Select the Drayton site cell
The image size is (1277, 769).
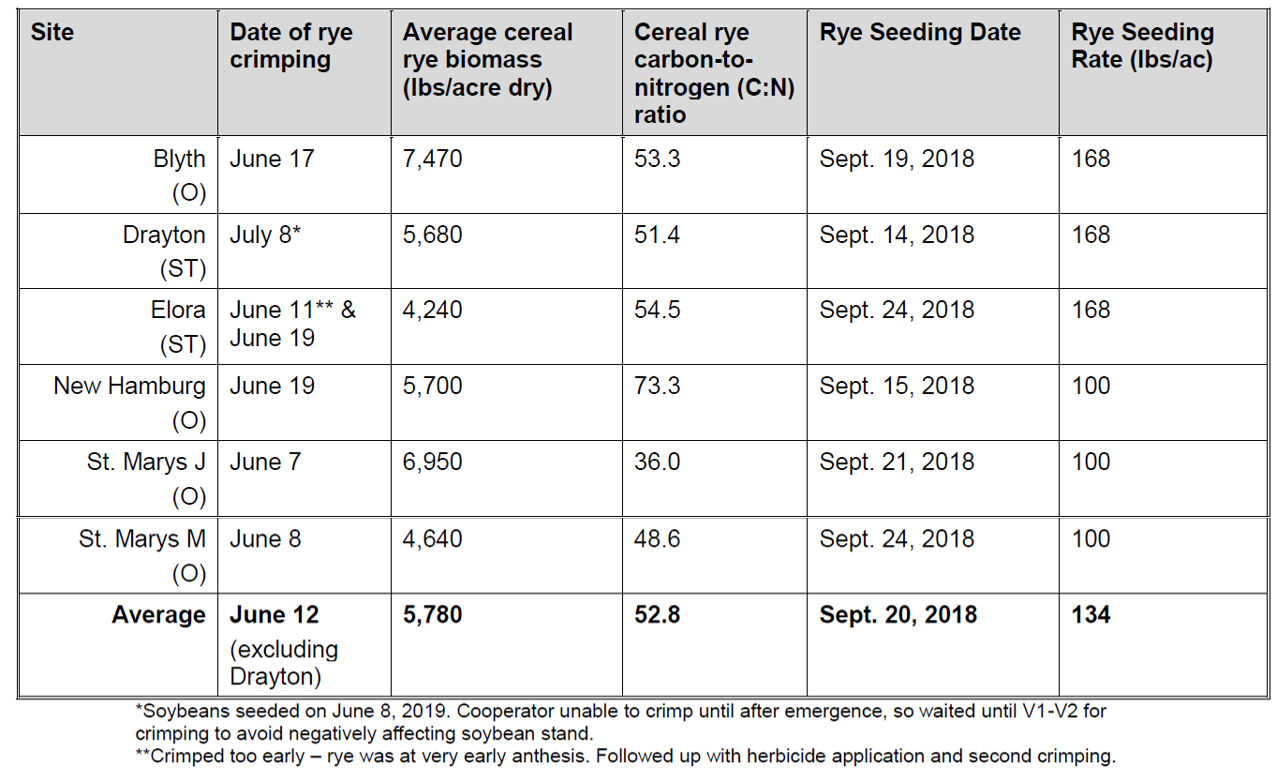coord(164,249)
